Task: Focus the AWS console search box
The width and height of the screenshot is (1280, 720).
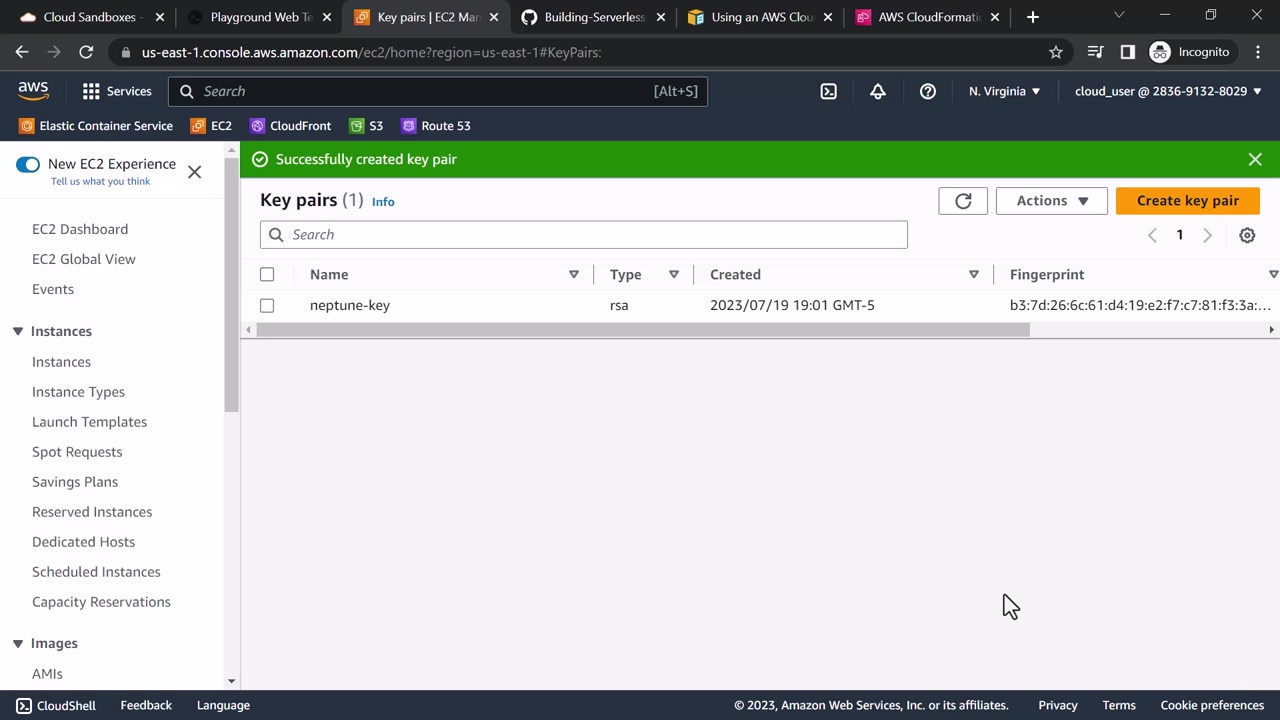Action: coord(438,91)
